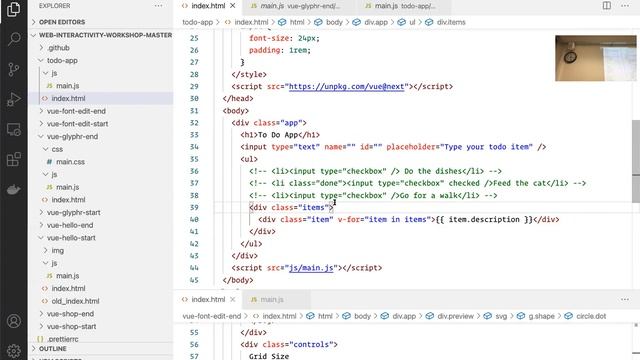Screen dimensions: 640x360
Task: Click todo-app in top breadcrumb
Action: 198,22
